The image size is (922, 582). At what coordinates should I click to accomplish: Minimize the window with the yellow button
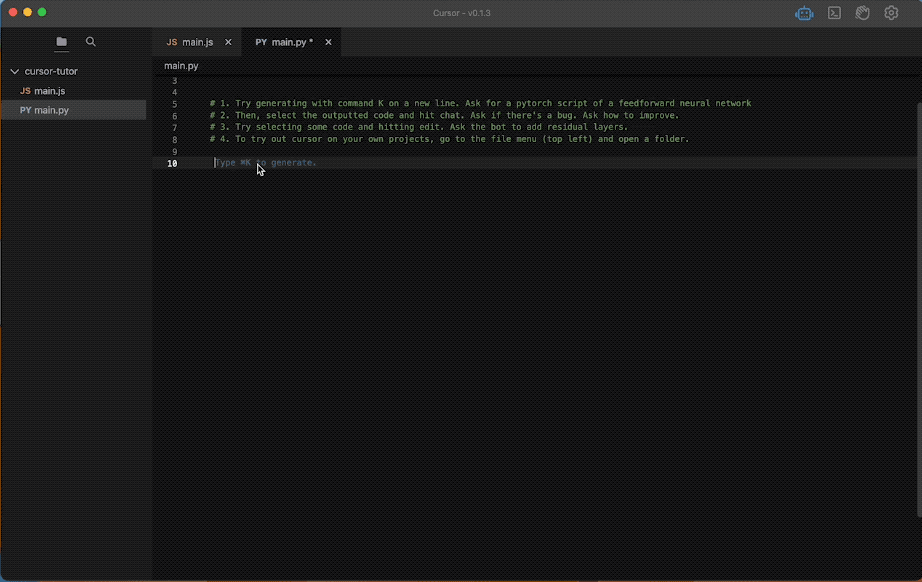click(x=27, y=12)
